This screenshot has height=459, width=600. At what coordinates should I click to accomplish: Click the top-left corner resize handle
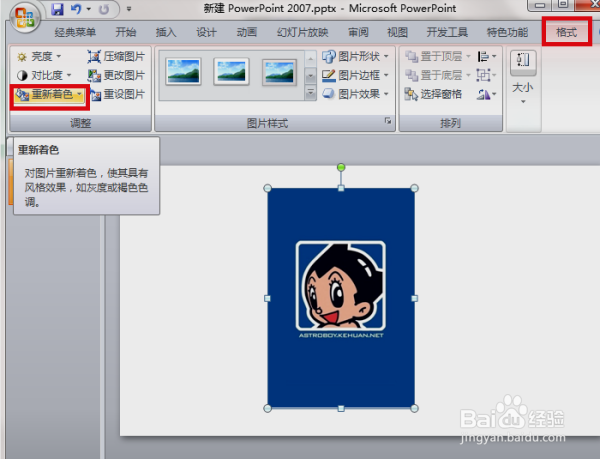coord(267,188)
